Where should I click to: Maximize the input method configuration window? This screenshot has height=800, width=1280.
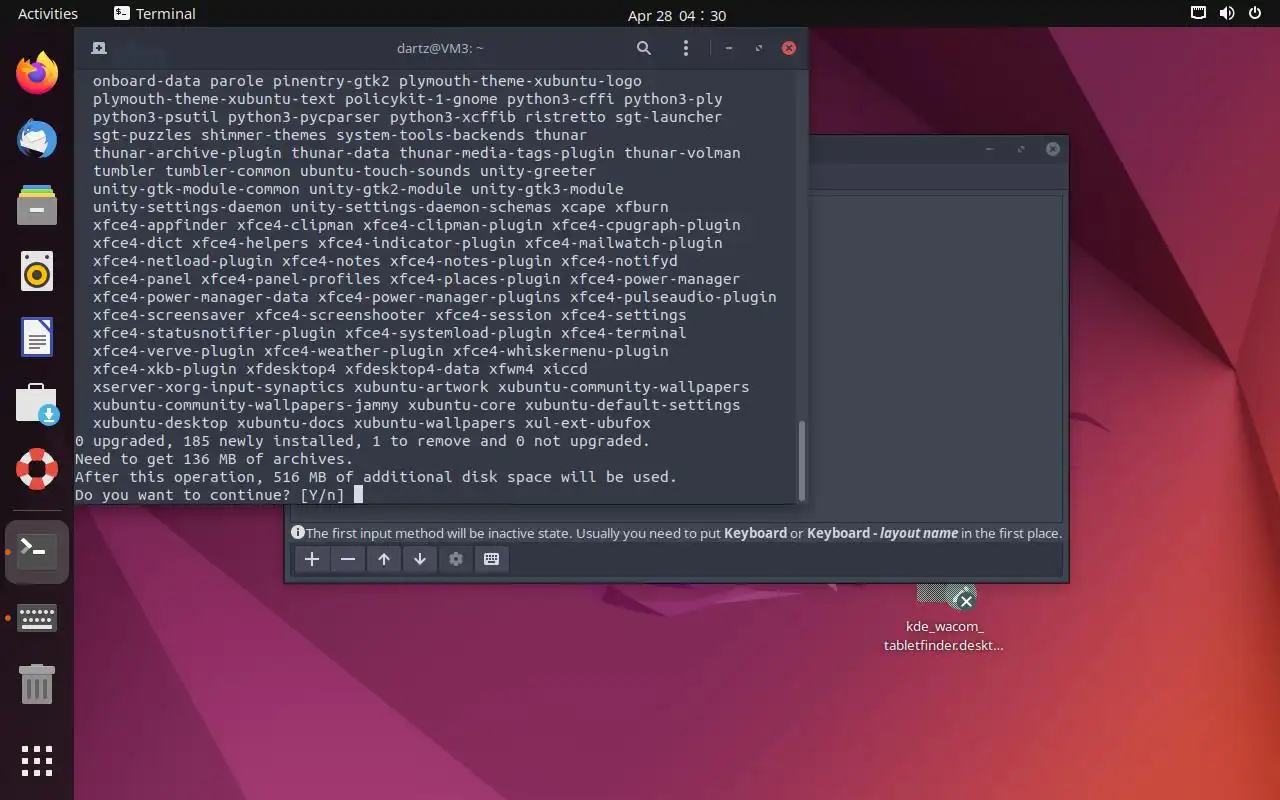click(x=1021, y=149)
